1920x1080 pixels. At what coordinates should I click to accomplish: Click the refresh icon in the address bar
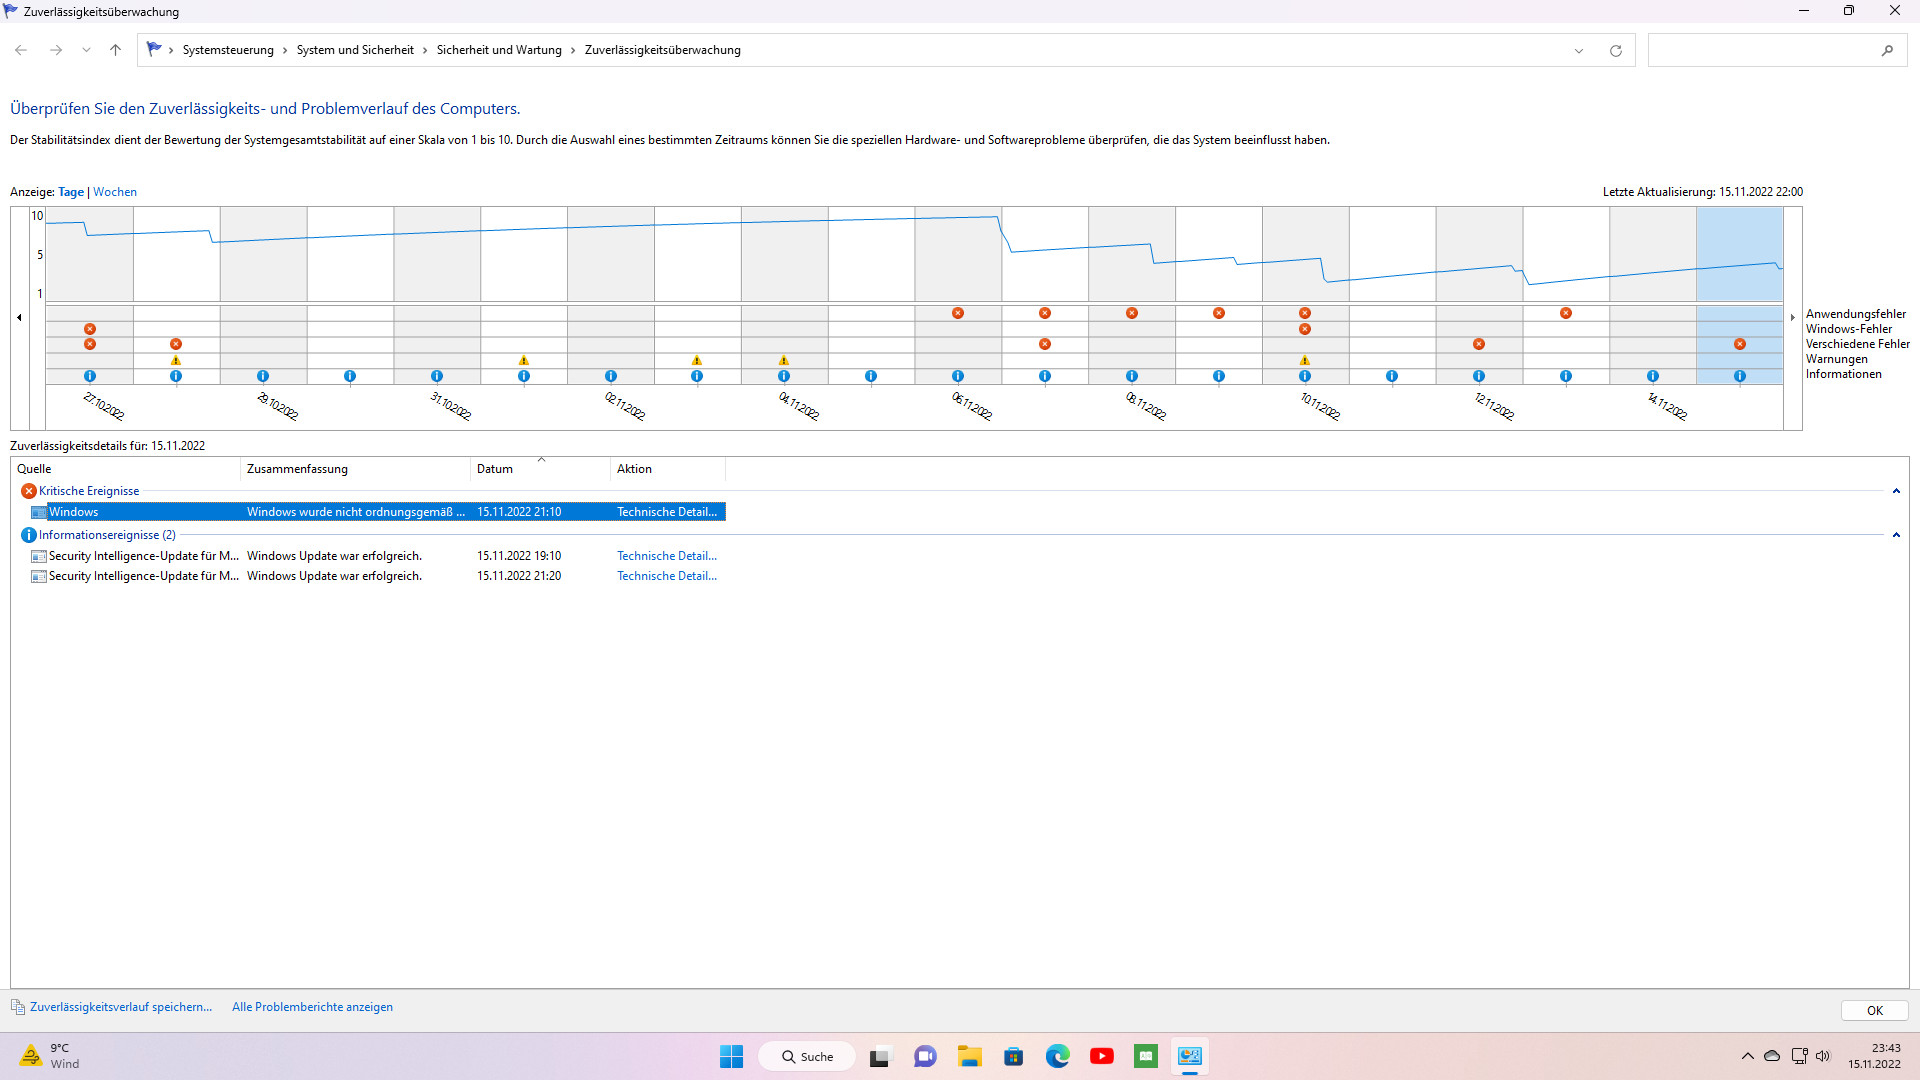(x=1616, y=50)
